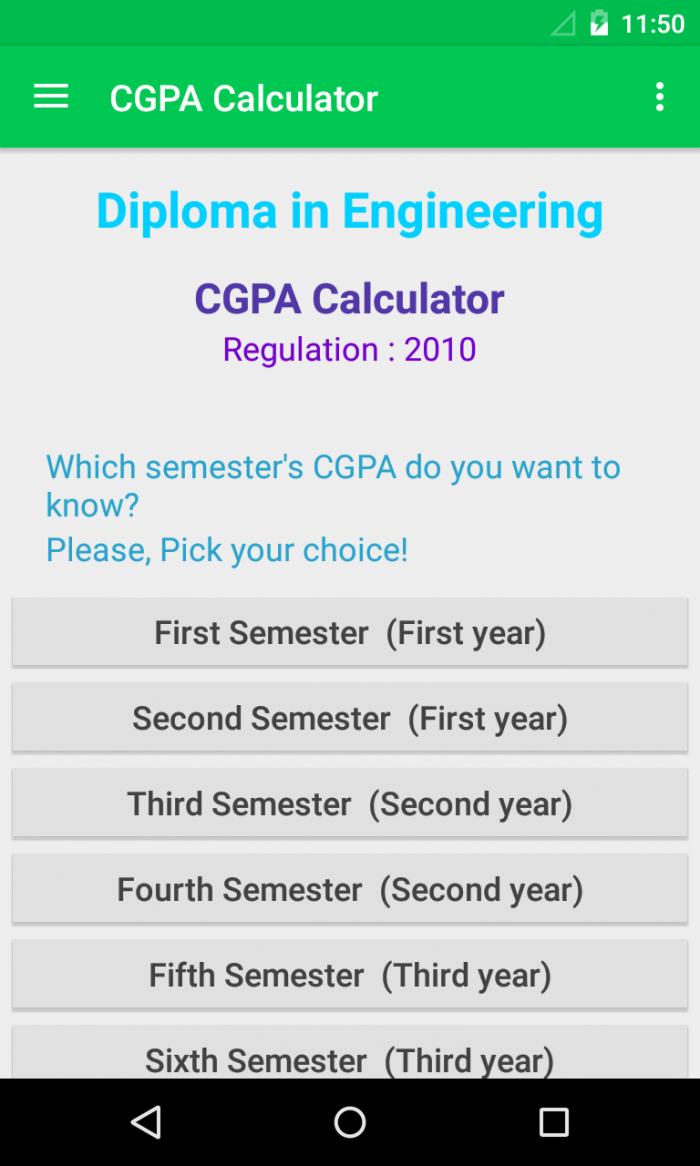
Task: Tap the recent apps square icon
Action: tap(554, 1121)
